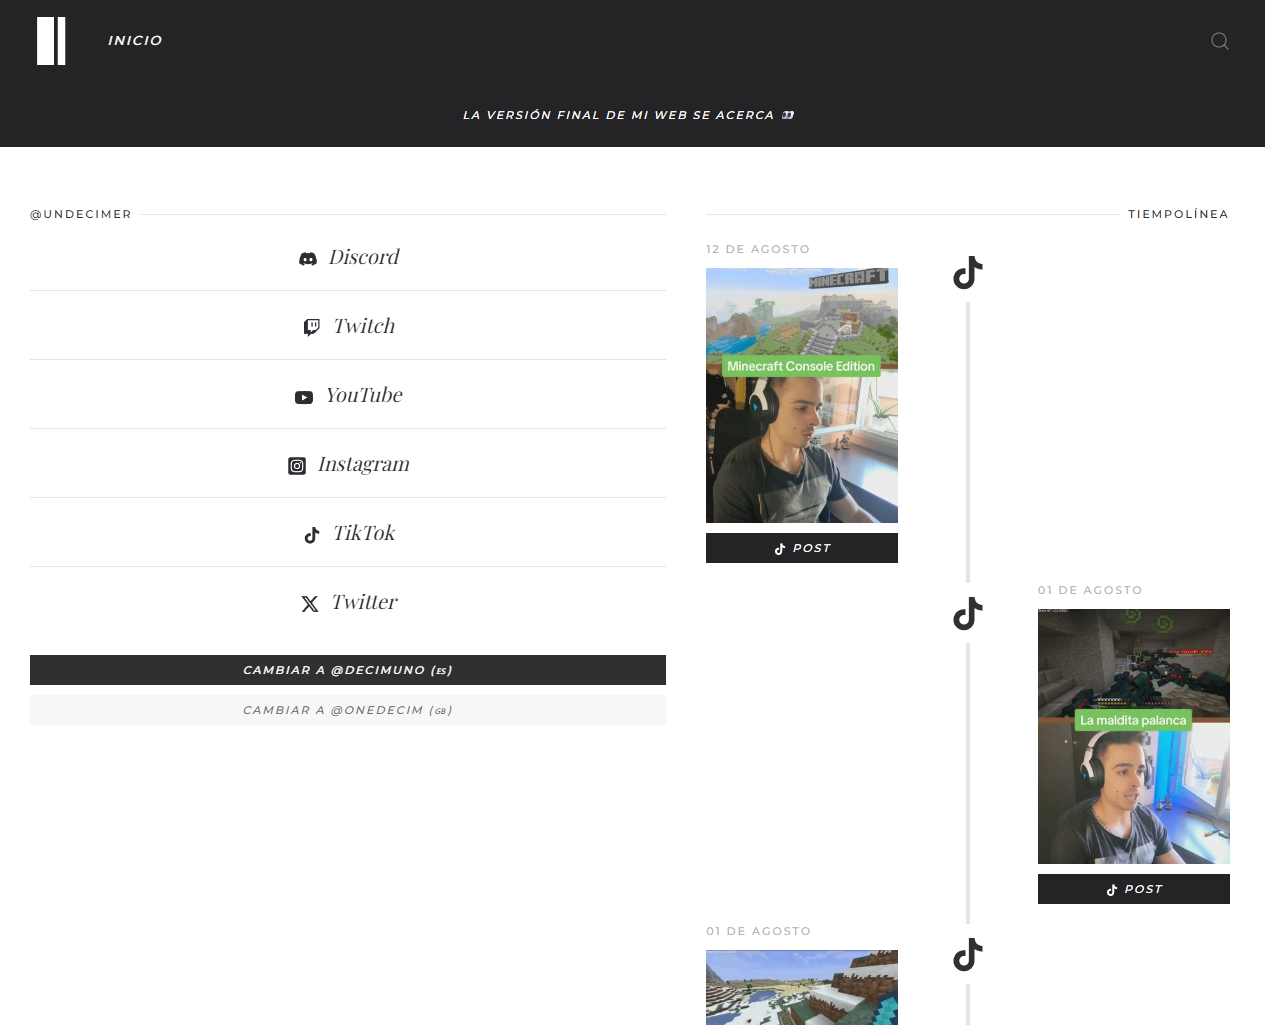Image resolution: width=1265 pixels, height=1025 pixels.
Task: Switch to @DECIMUNO (ES) profile
Action: coord(348,670)
